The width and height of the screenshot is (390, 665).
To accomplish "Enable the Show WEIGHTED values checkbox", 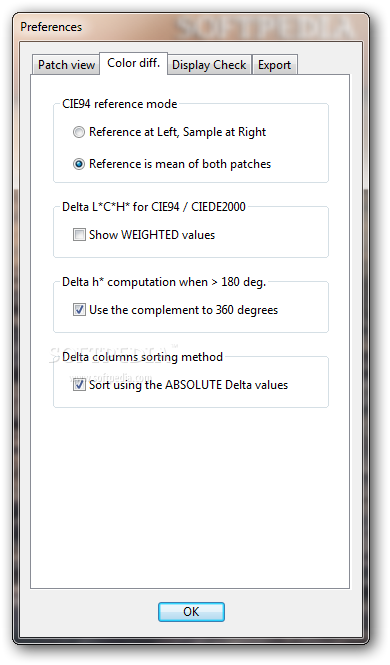I will point(79,235).
